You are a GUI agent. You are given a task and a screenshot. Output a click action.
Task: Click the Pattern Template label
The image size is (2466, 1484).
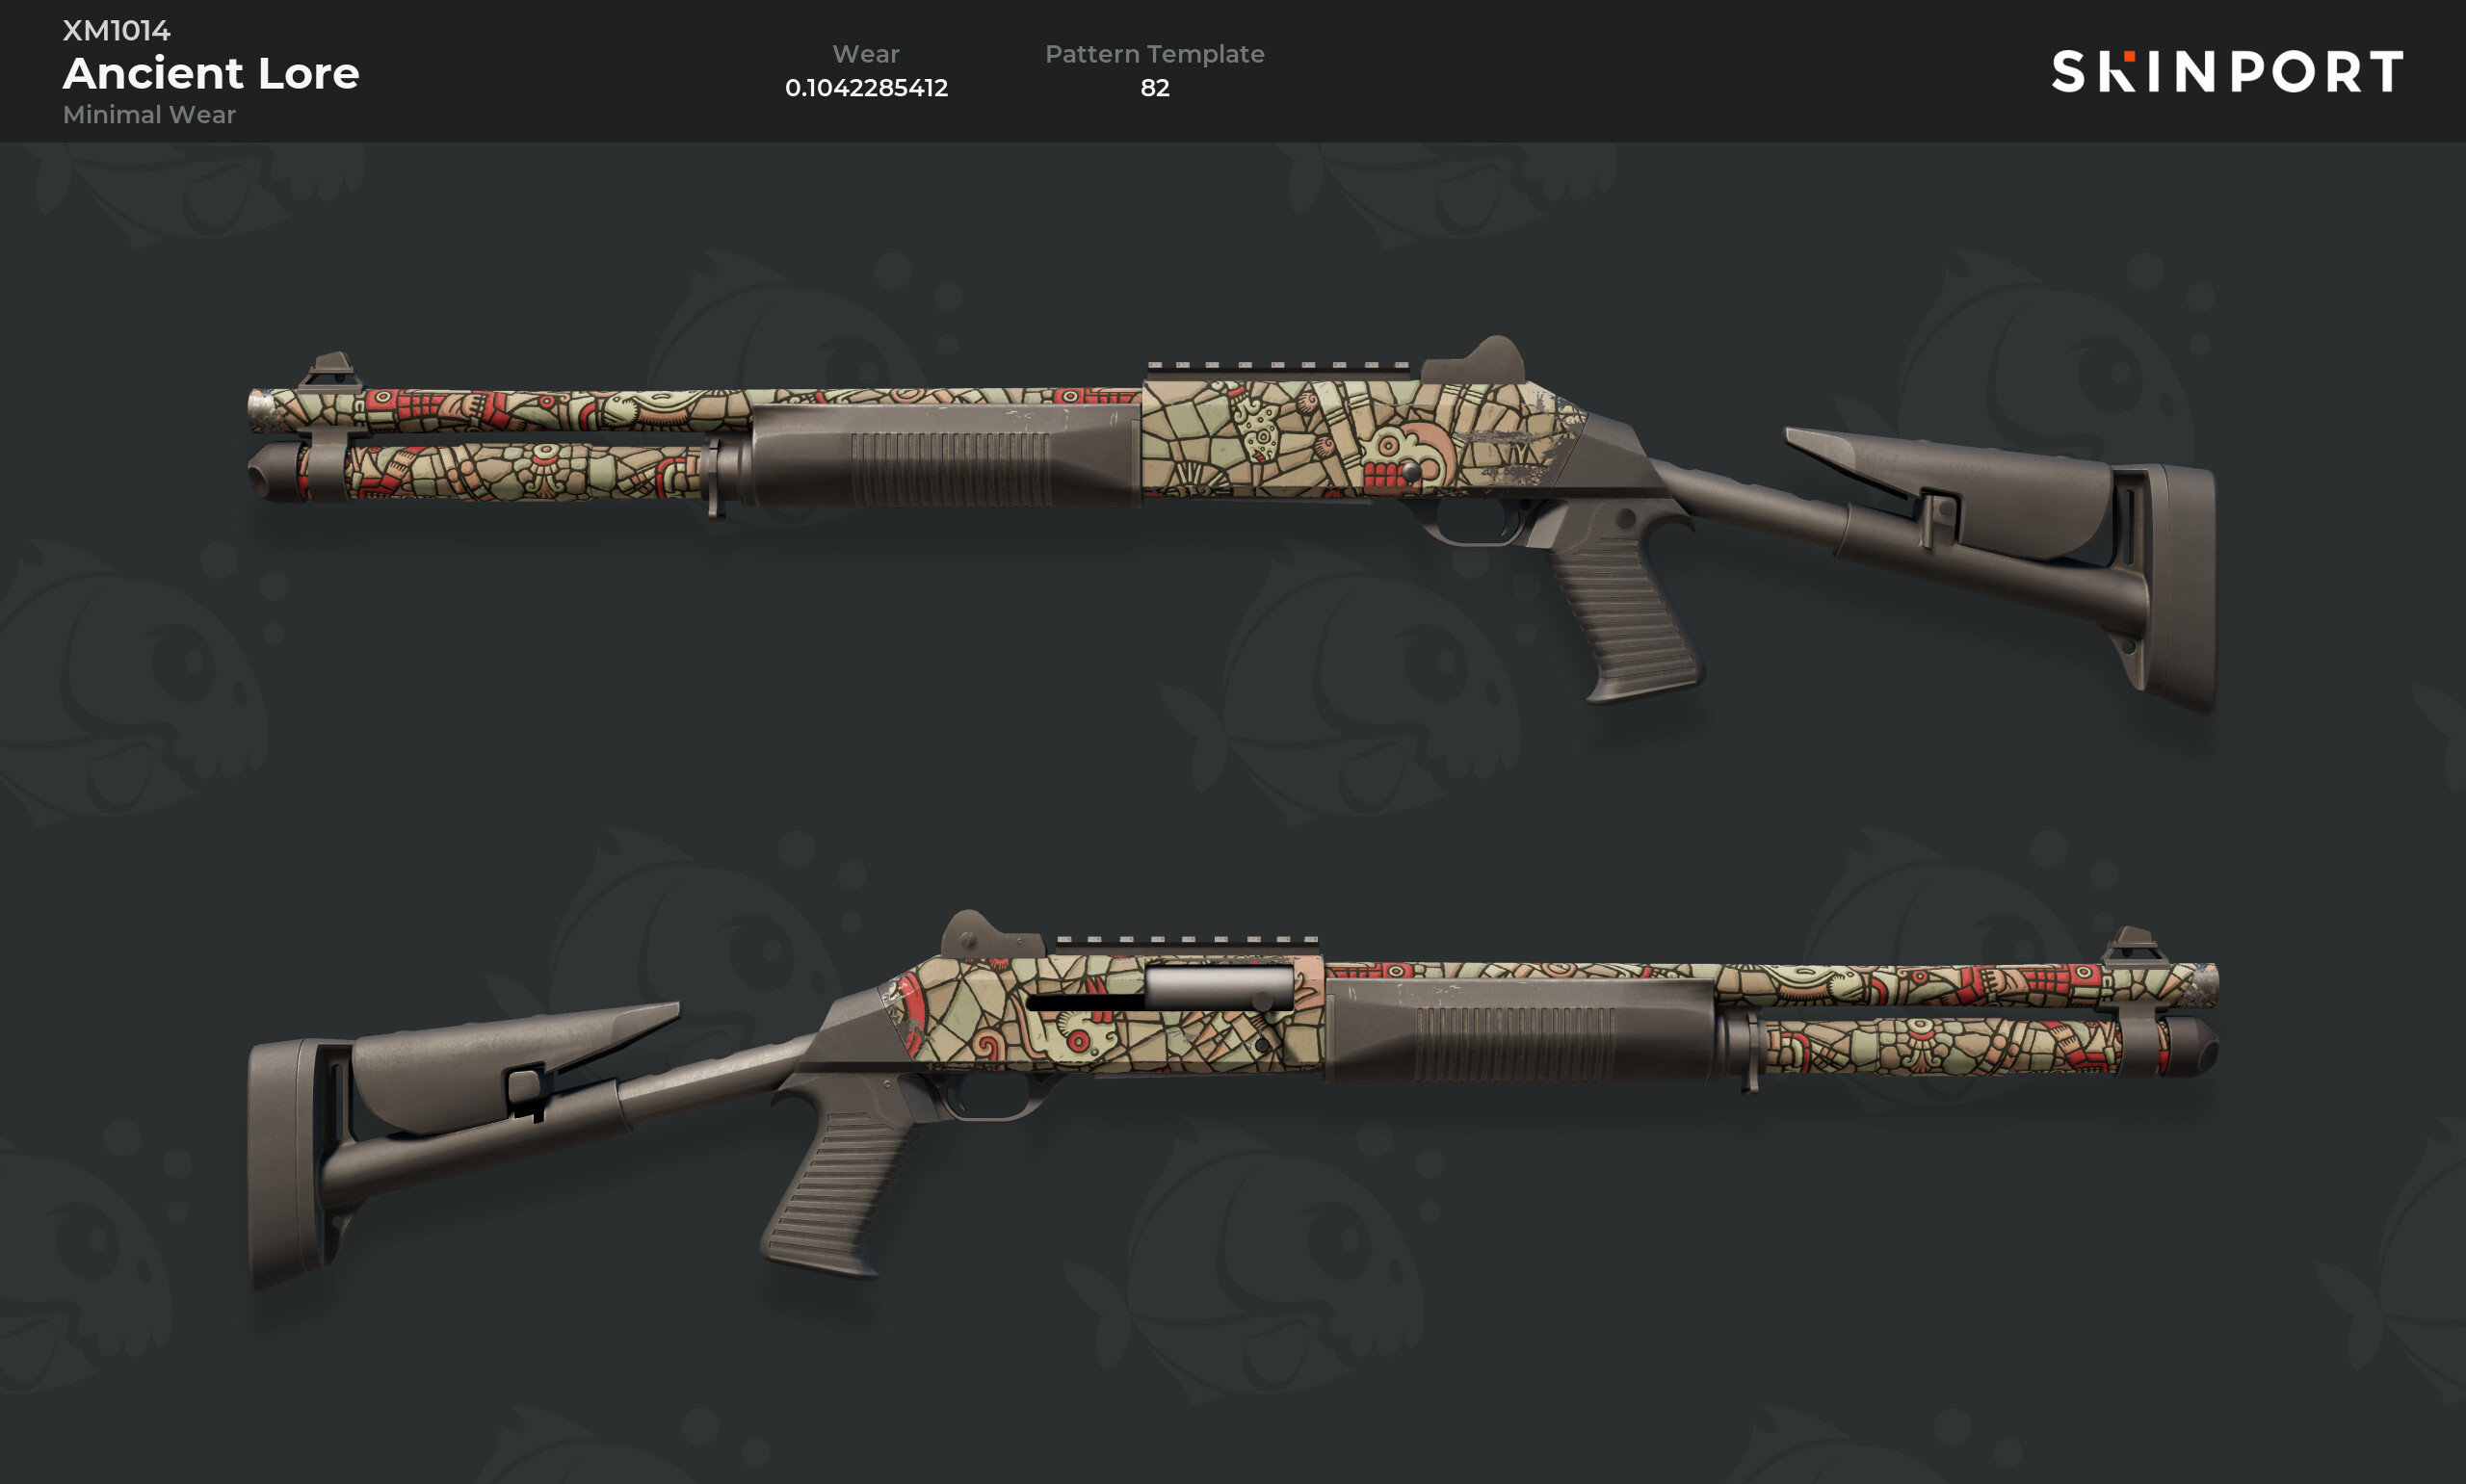coord(1155,54)
